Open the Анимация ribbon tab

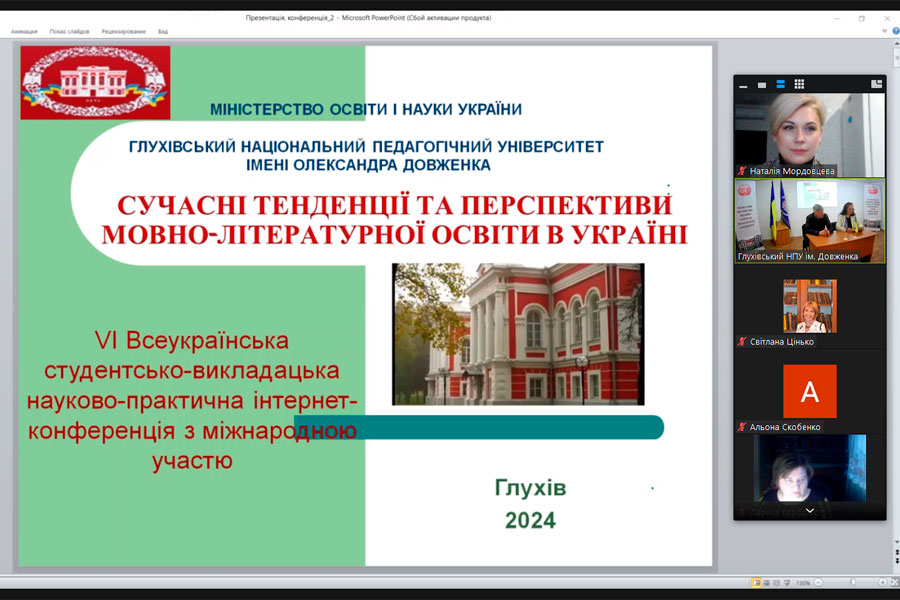point(24,32)
